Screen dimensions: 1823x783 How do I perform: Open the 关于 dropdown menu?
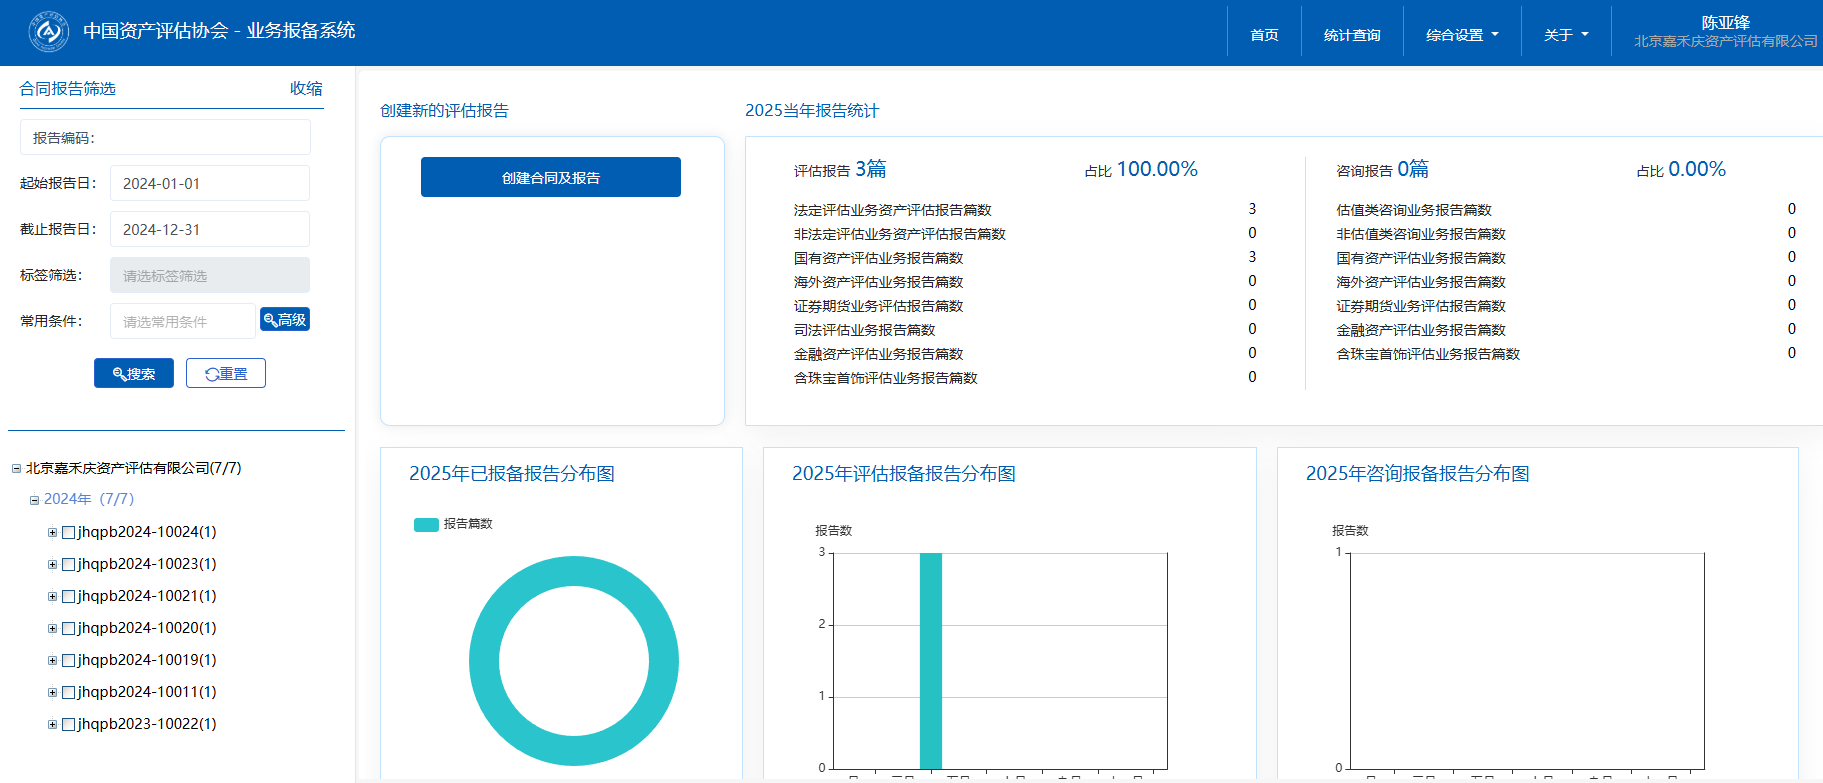(1566, 35)
